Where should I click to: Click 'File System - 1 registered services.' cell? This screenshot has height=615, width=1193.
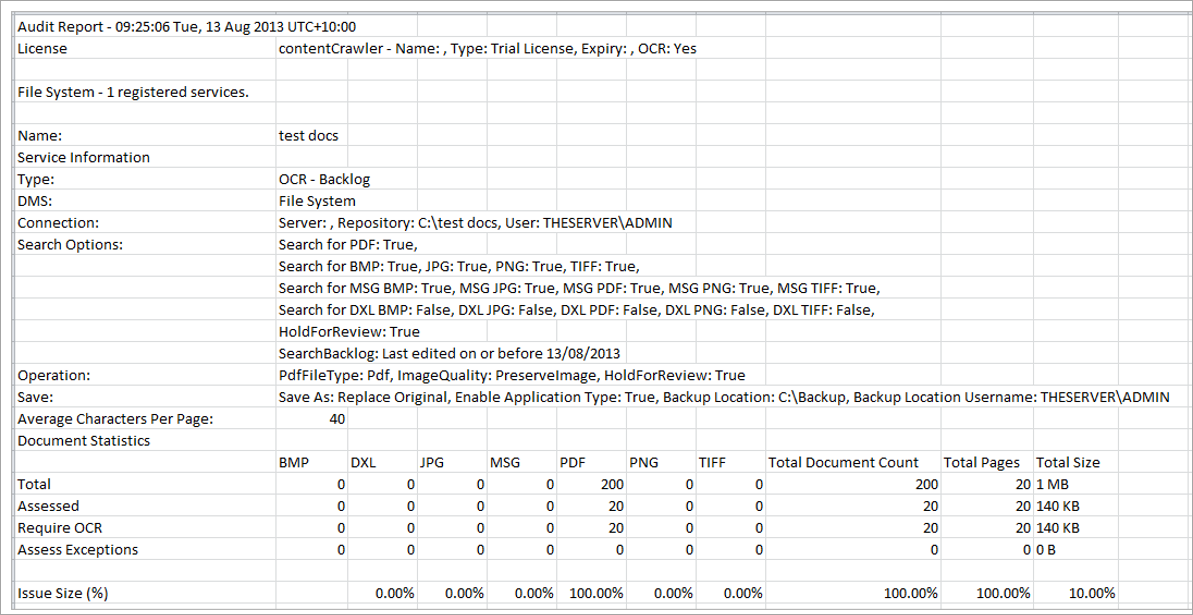coord(134,93)
